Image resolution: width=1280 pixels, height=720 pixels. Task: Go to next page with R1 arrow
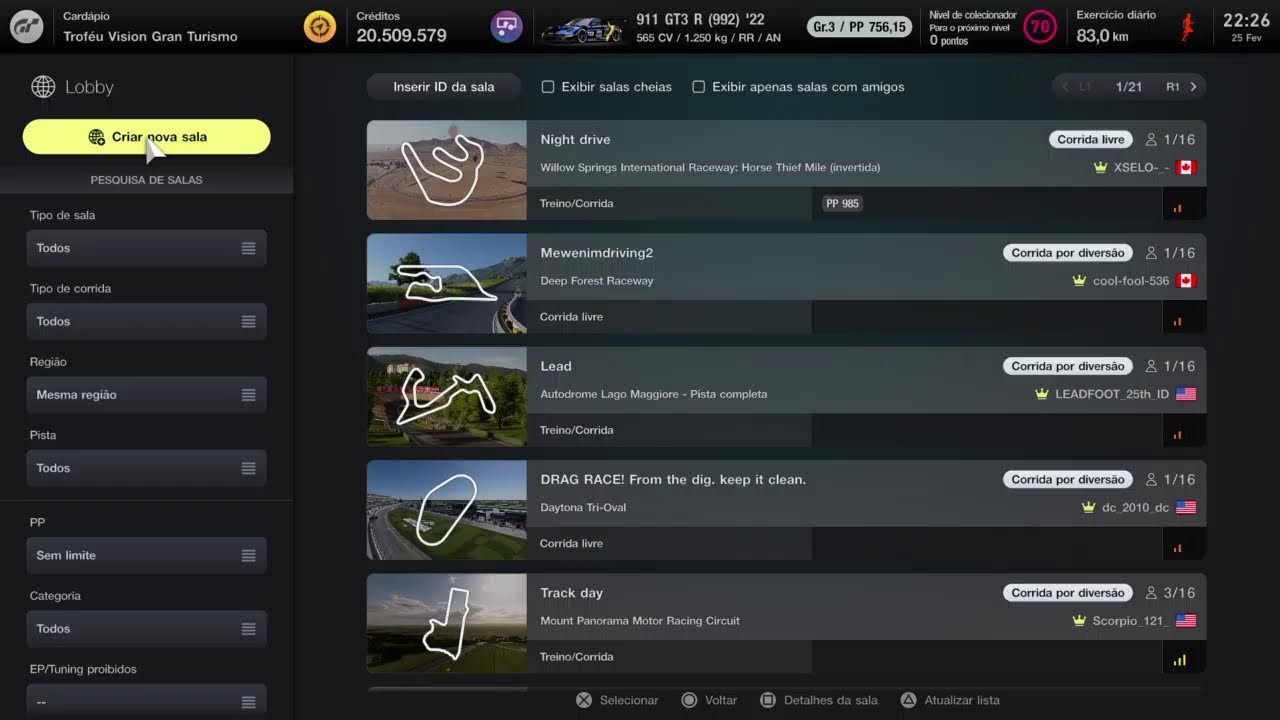[x=1193, y=87]
